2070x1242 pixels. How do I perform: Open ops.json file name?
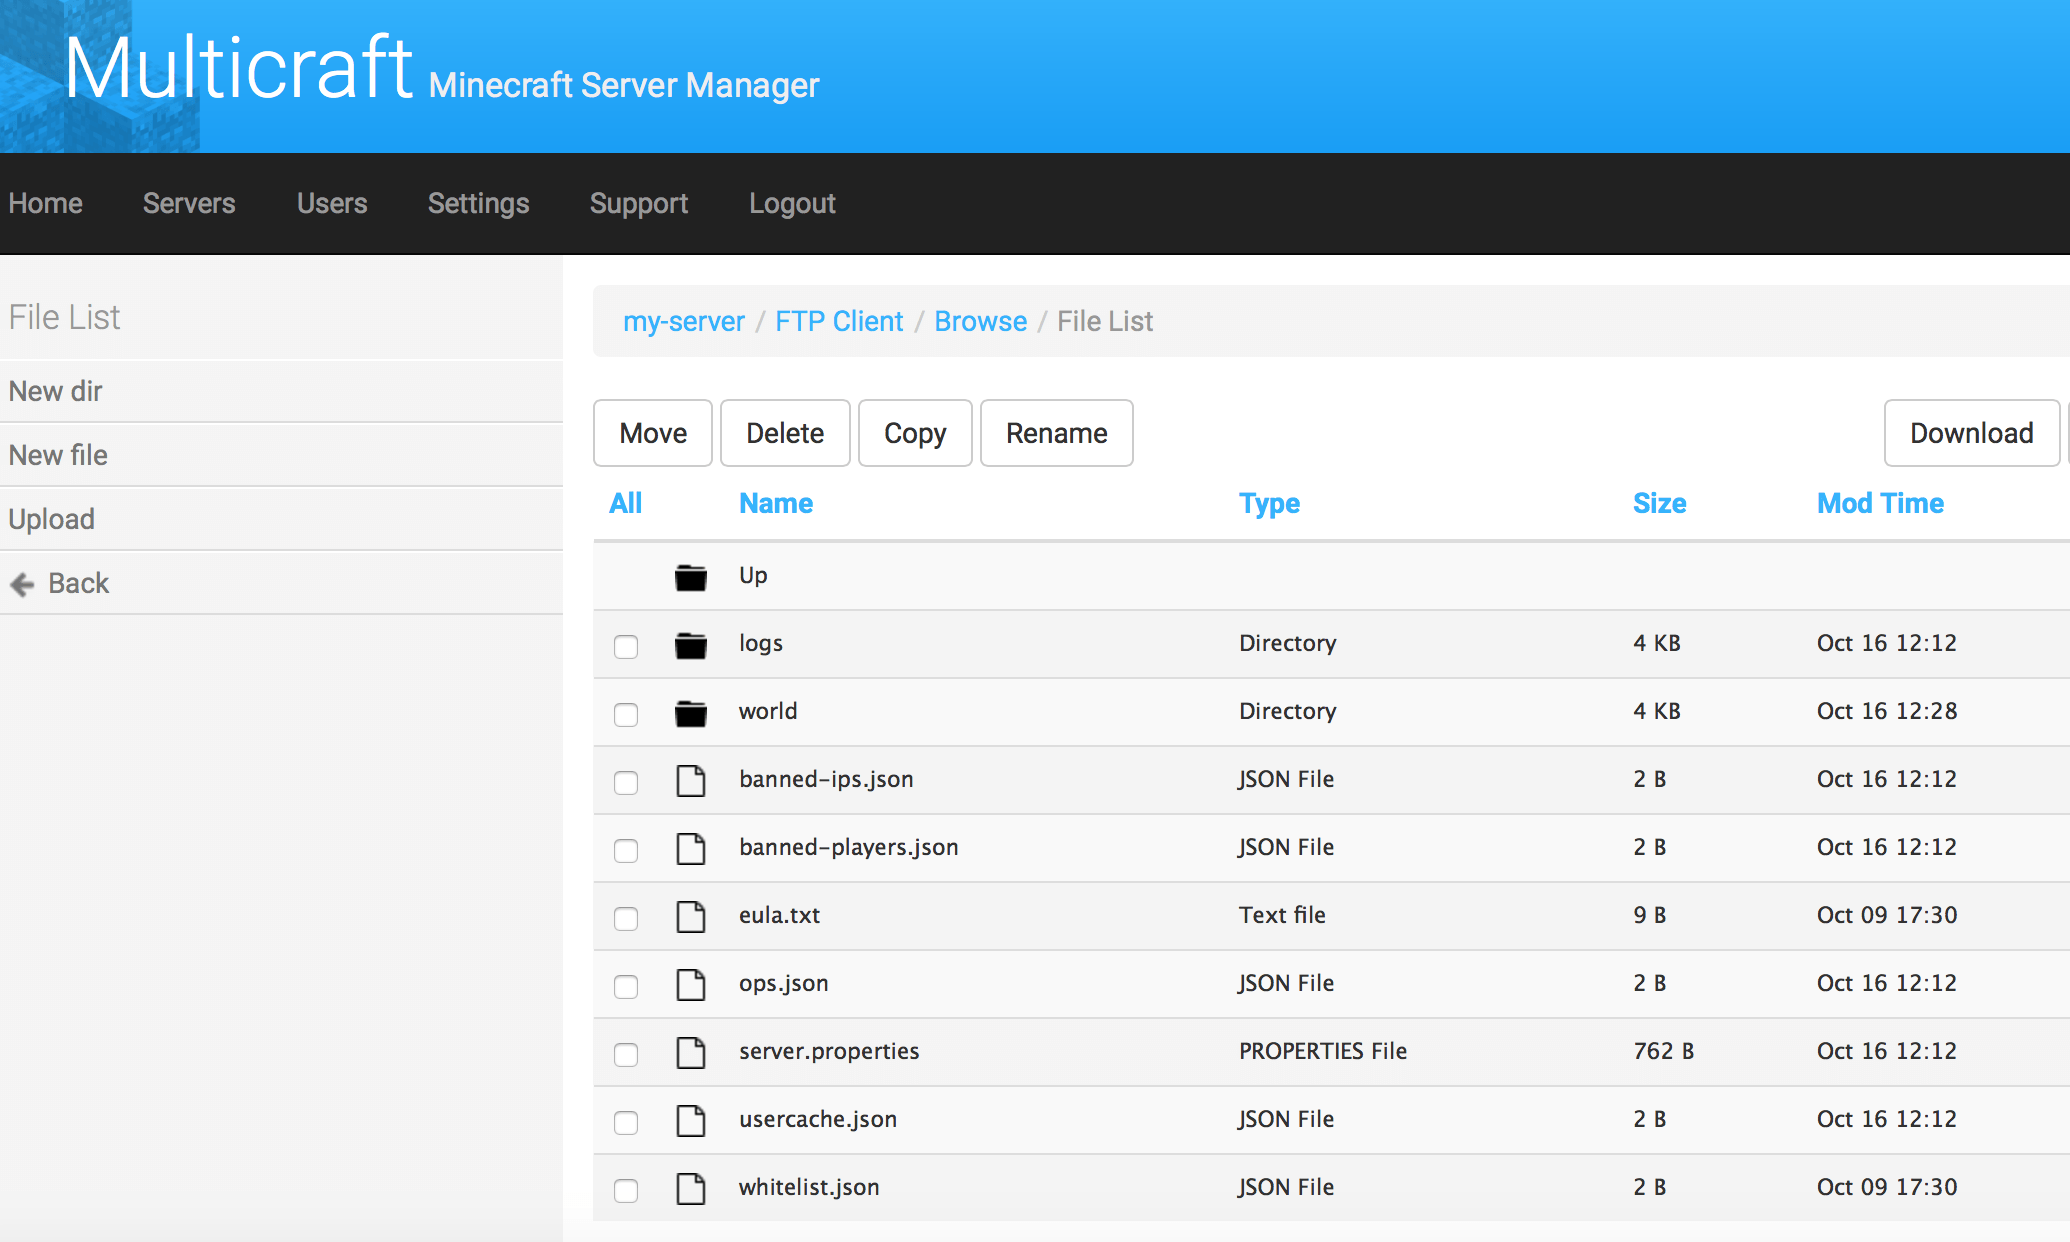[x=784, y=983]
